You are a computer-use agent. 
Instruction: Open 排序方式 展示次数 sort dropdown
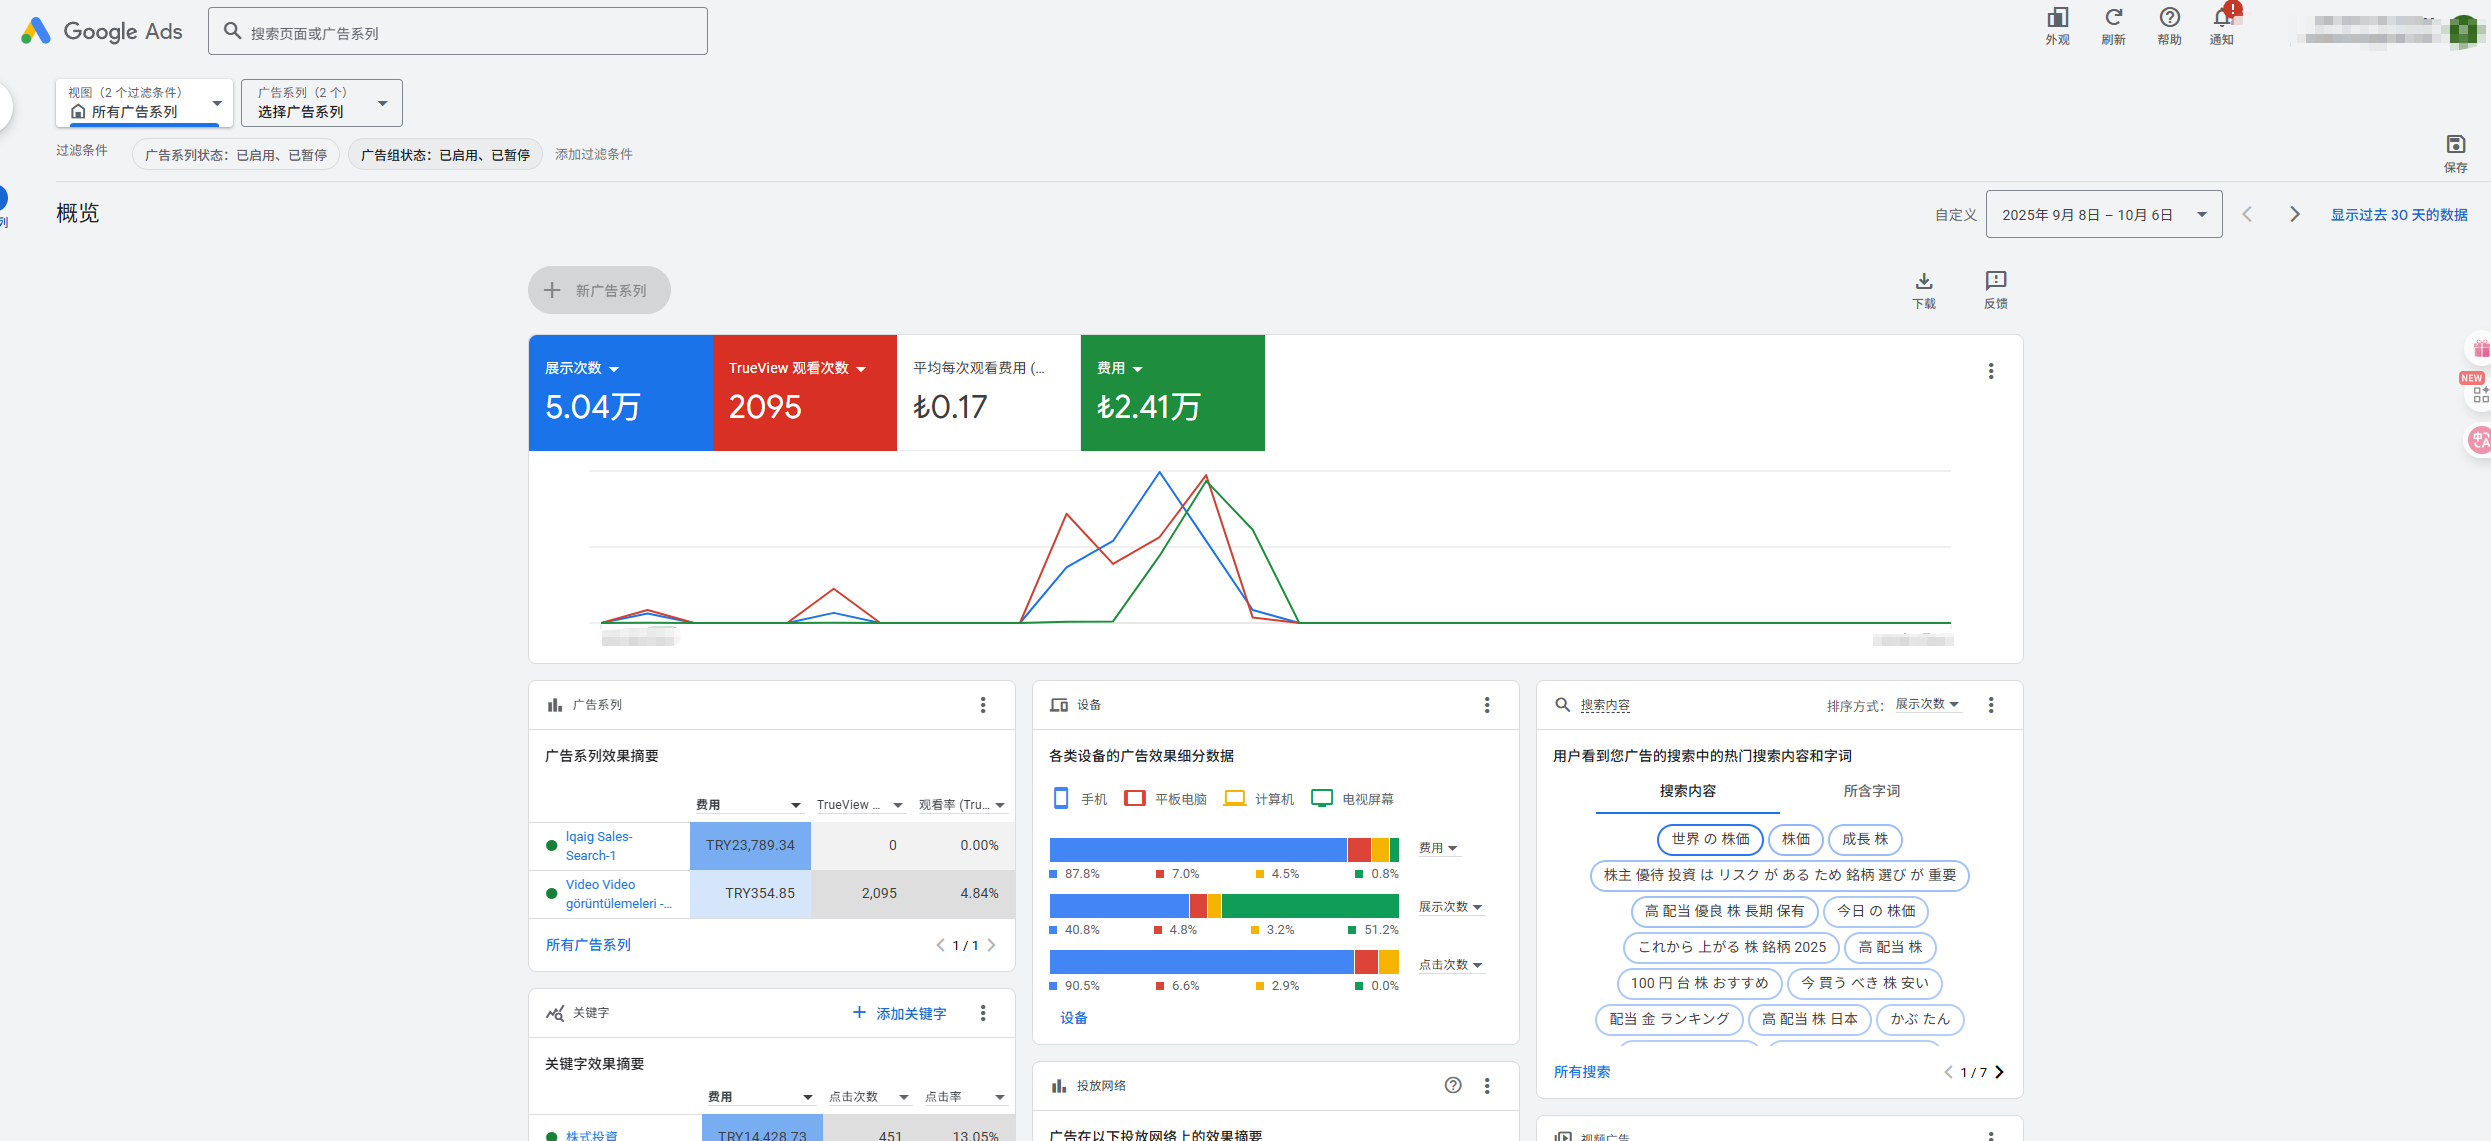pyautogui.click(x=1927, y=704)
